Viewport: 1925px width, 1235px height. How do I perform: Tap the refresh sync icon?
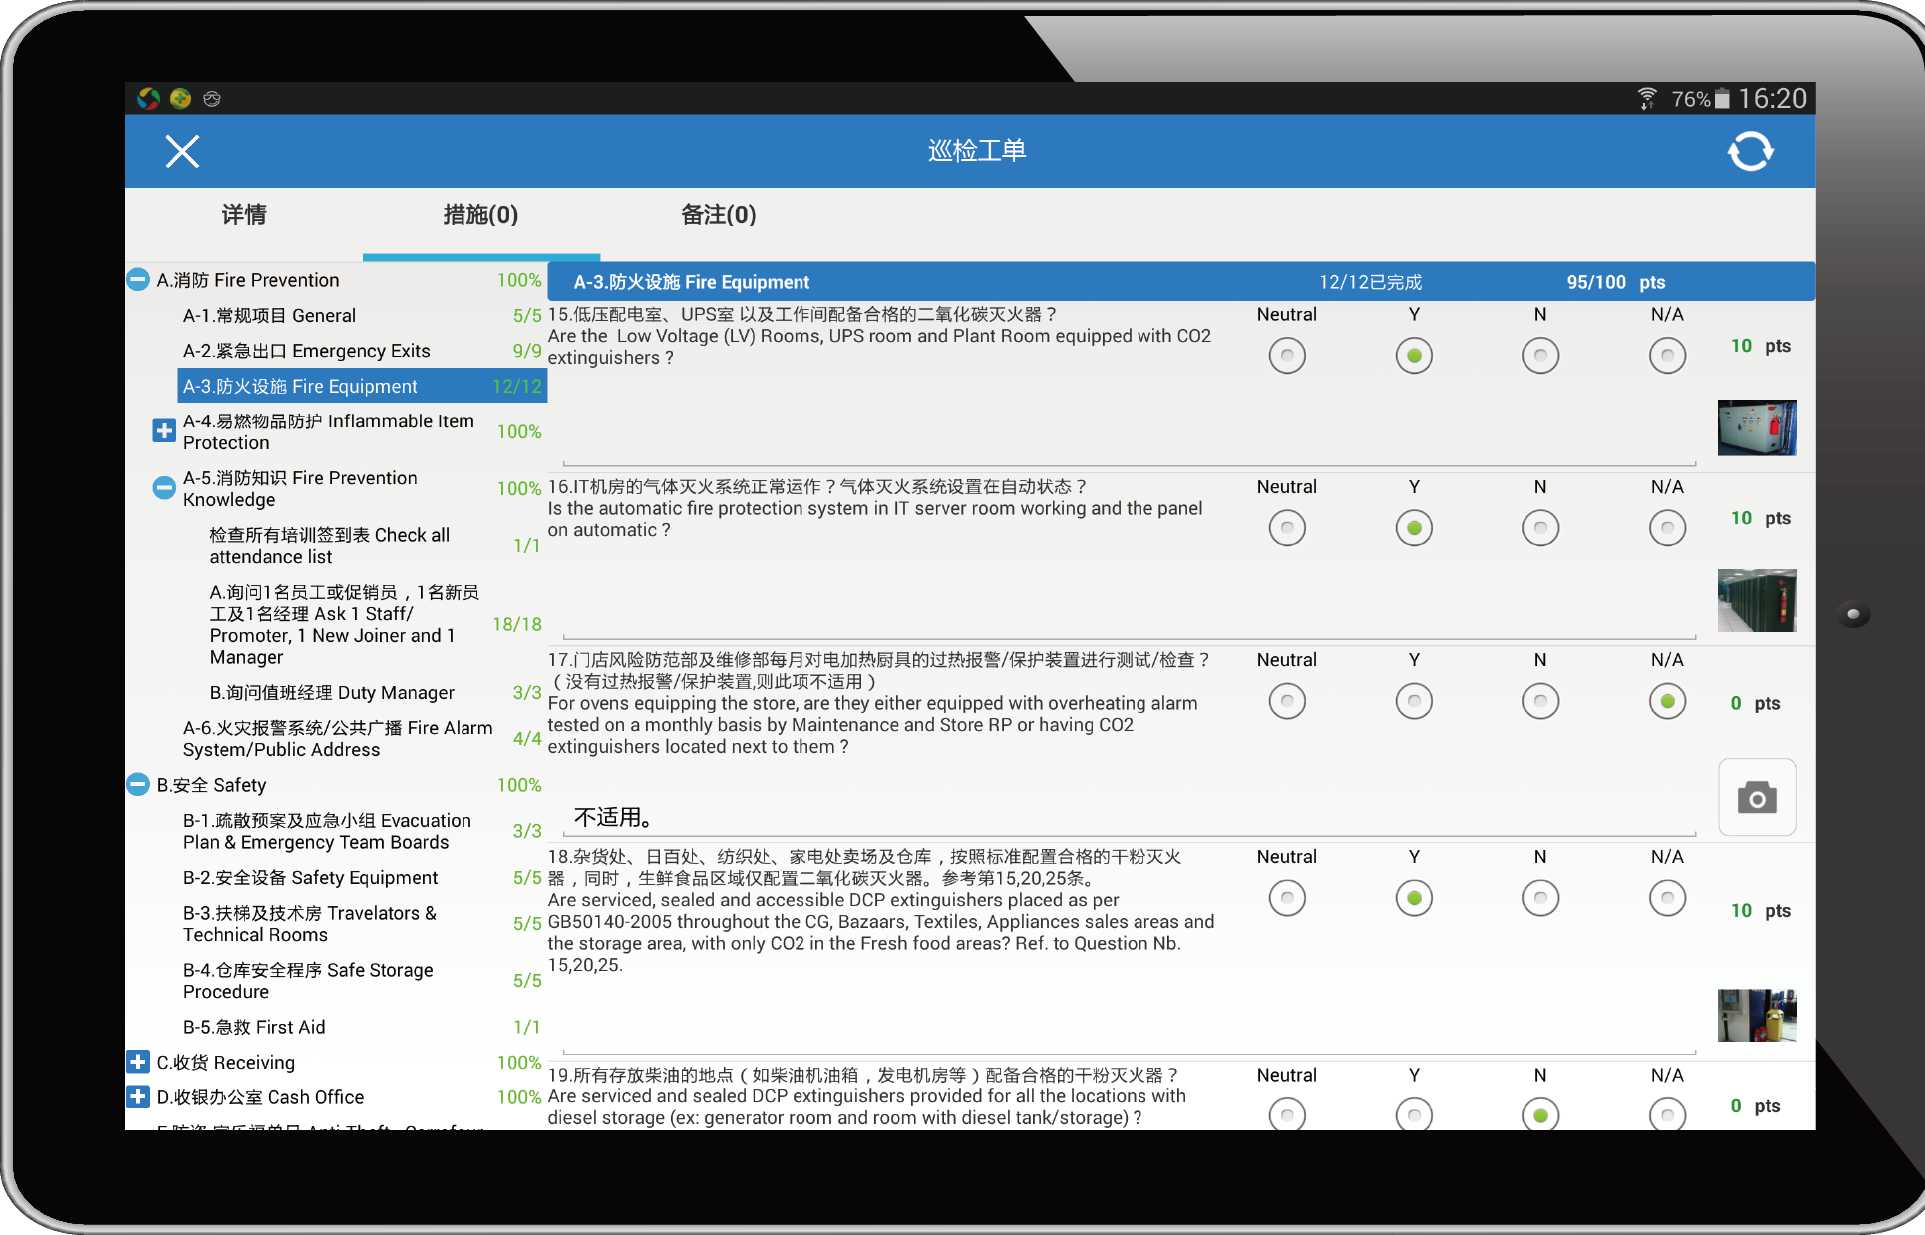pos(1750,151)
